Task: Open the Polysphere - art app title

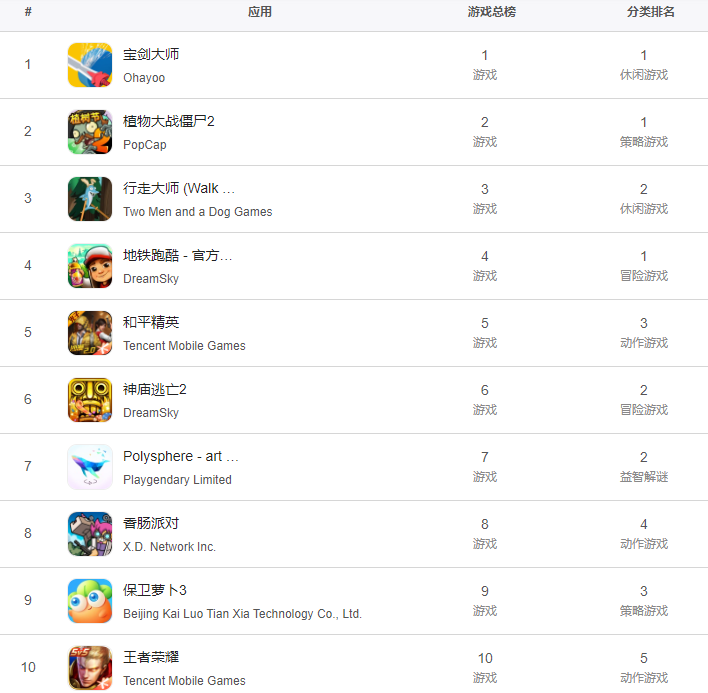Action: (181, 456)
